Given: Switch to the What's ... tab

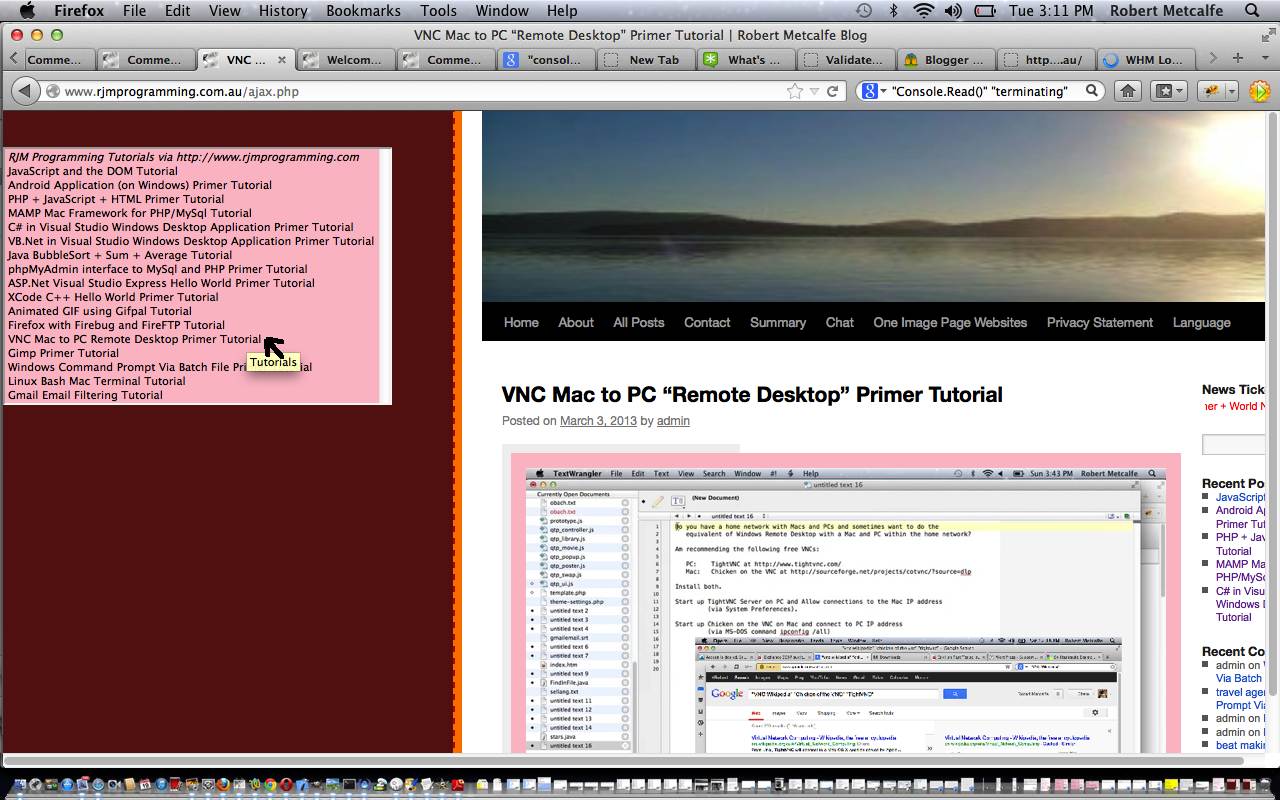Looking at the screenshot, I should point(744,60).
